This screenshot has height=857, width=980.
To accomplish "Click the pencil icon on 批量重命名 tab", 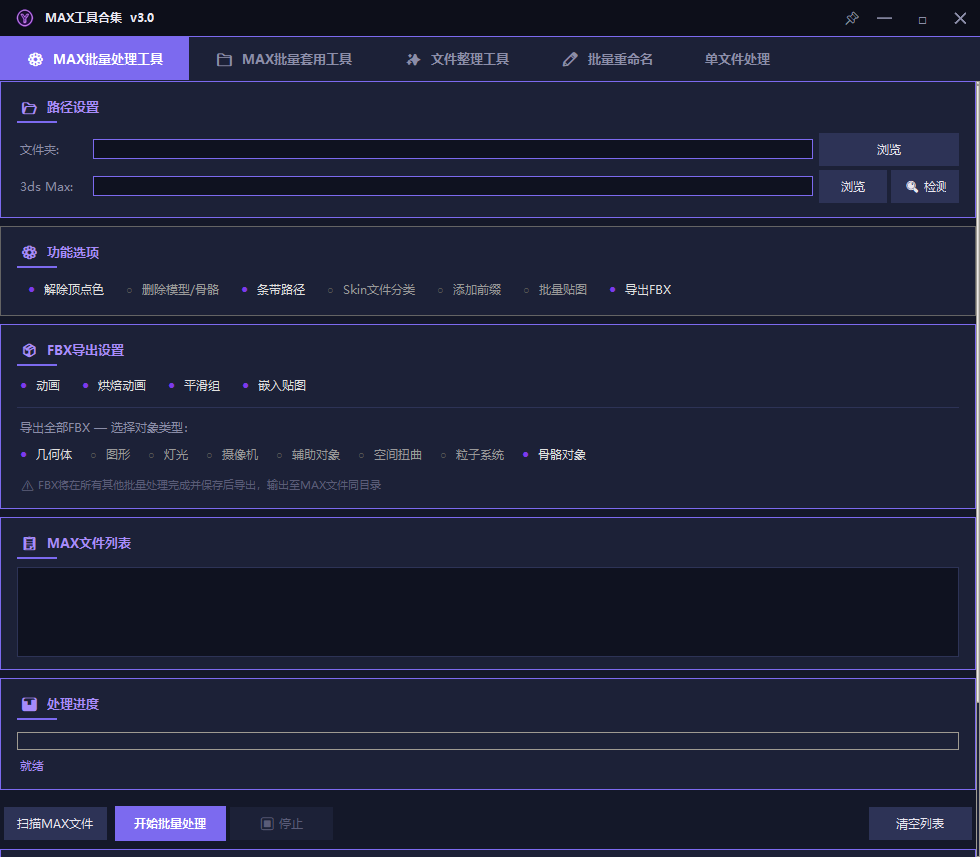I will (569, 59).
